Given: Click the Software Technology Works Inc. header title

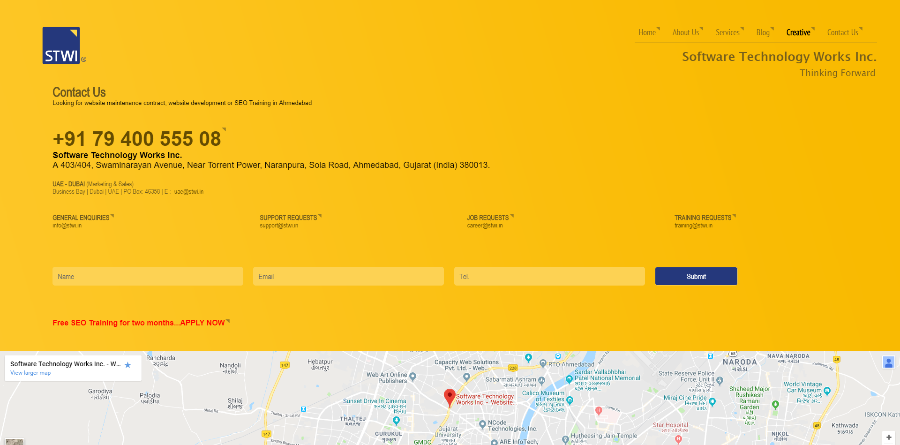Looking at the screenshot, I should tap(779, 57).
